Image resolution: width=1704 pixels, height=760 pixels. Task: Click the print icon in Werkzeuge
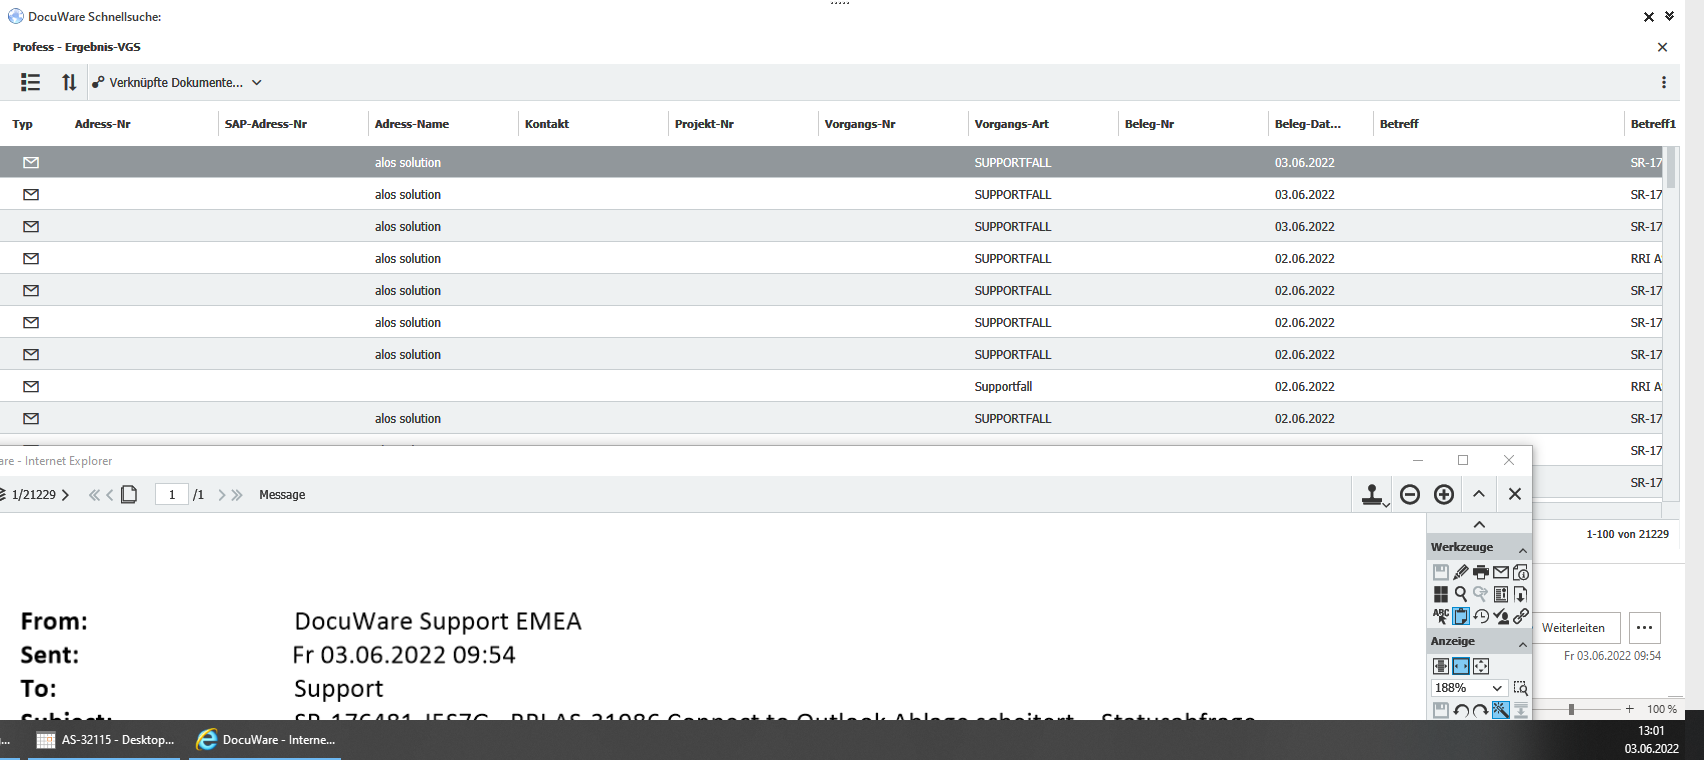point(1481,572)
